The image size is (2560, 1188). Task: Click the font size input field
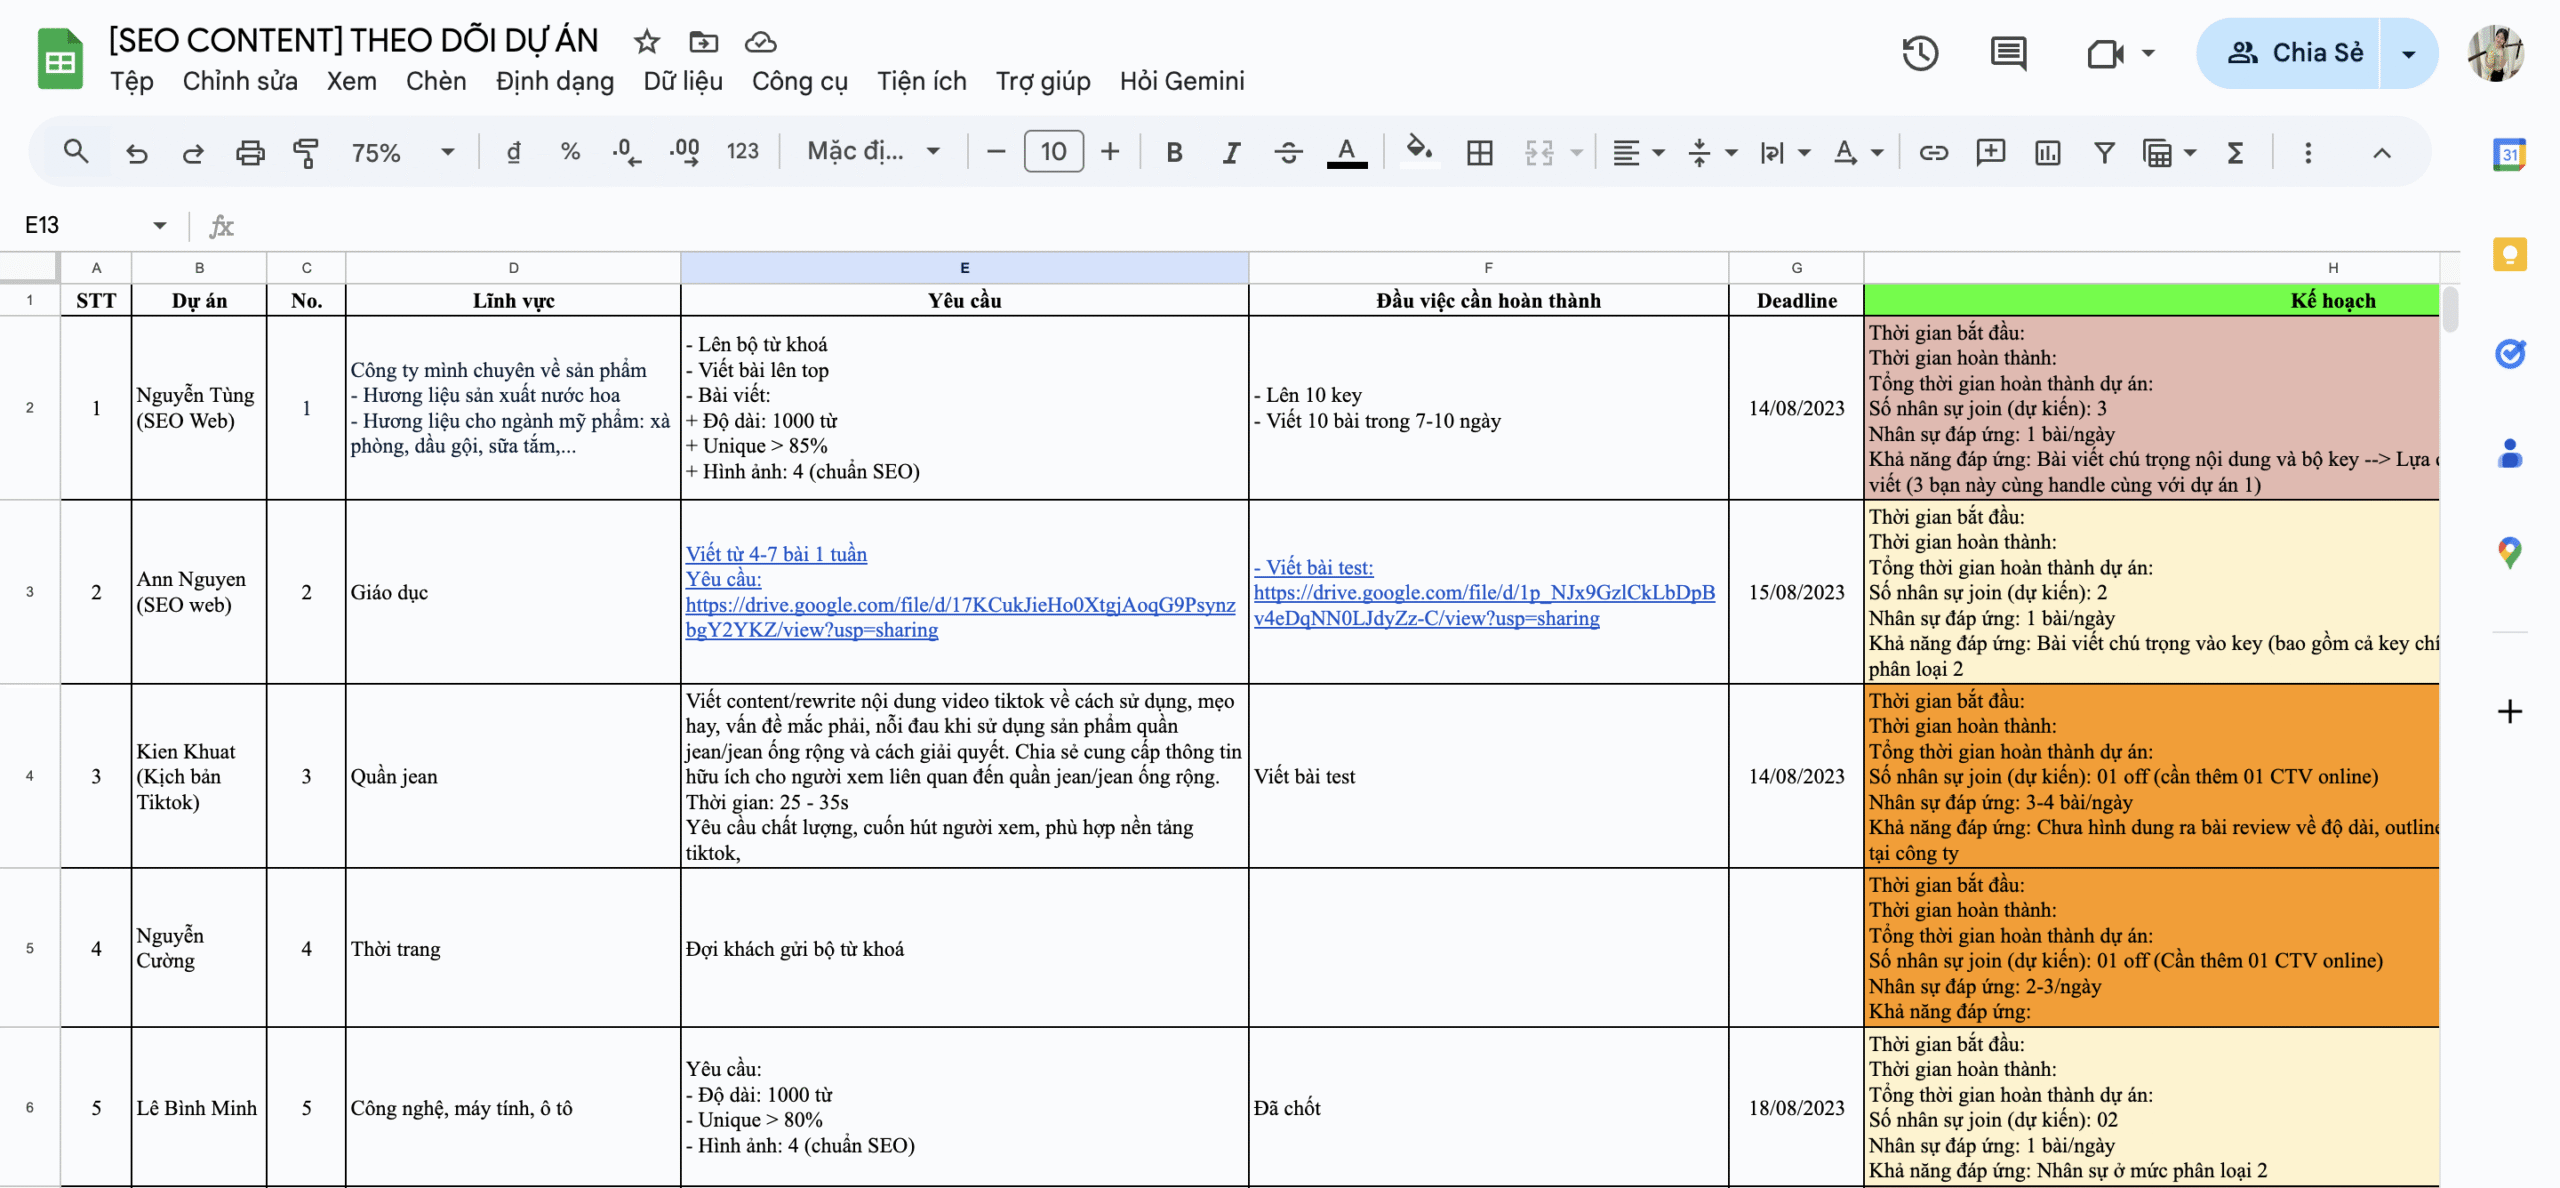click(x=1052, y=152)
